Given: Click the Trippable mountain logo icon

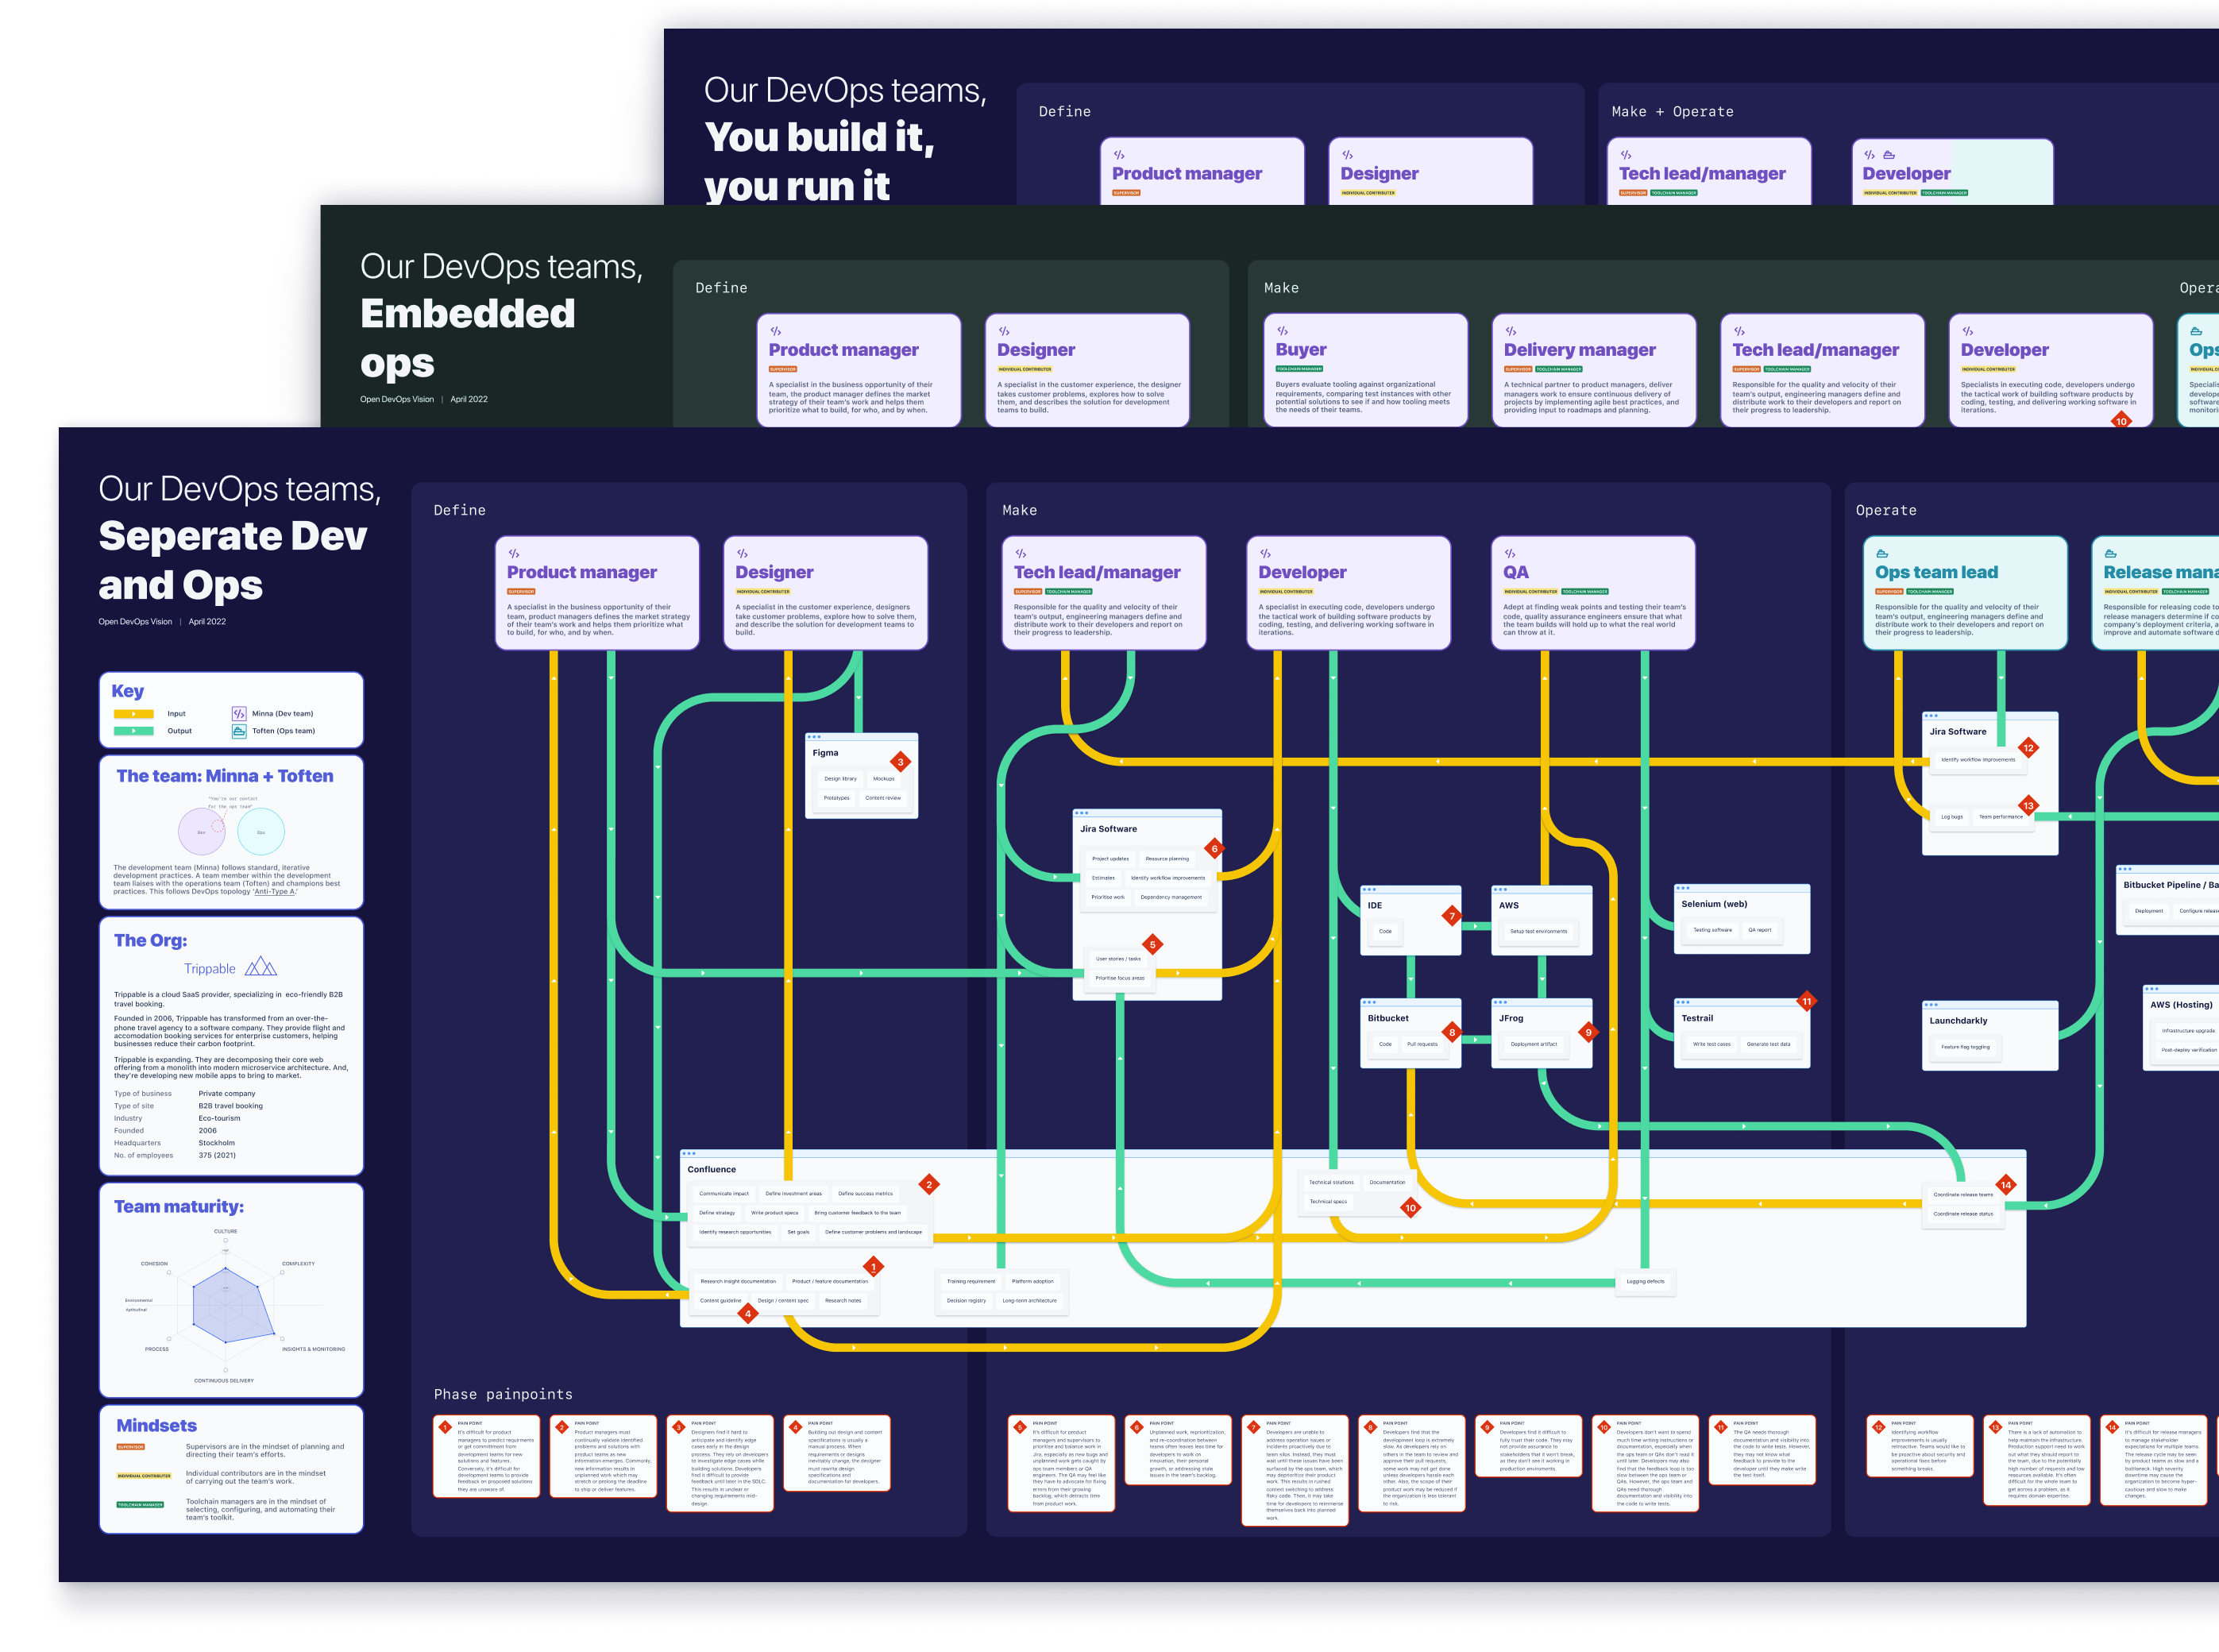Looking at the screenshot, I should [260, 967].
